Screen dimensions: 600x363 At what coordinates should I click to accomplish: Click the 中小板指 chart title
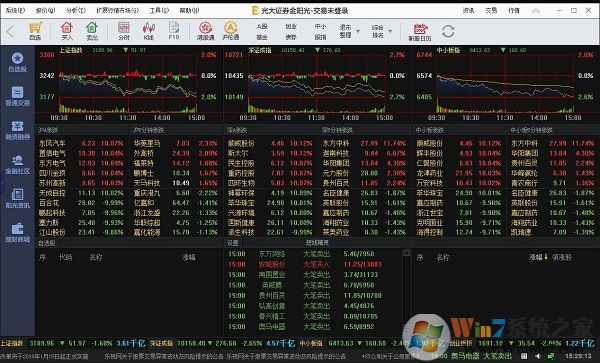448,50
